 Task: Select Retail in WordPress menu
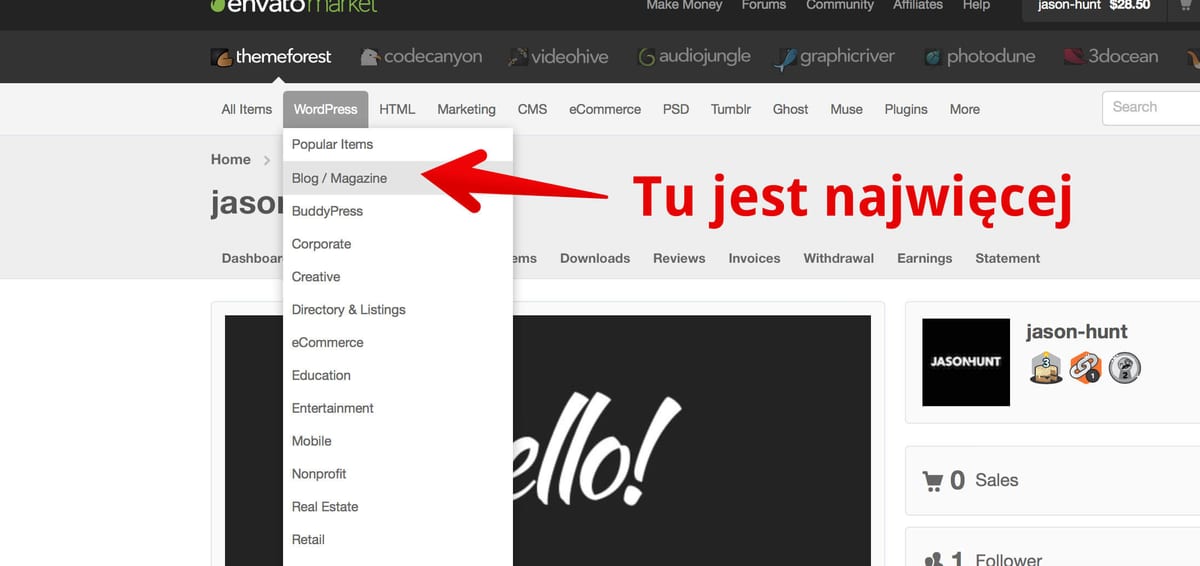[398, 540]
